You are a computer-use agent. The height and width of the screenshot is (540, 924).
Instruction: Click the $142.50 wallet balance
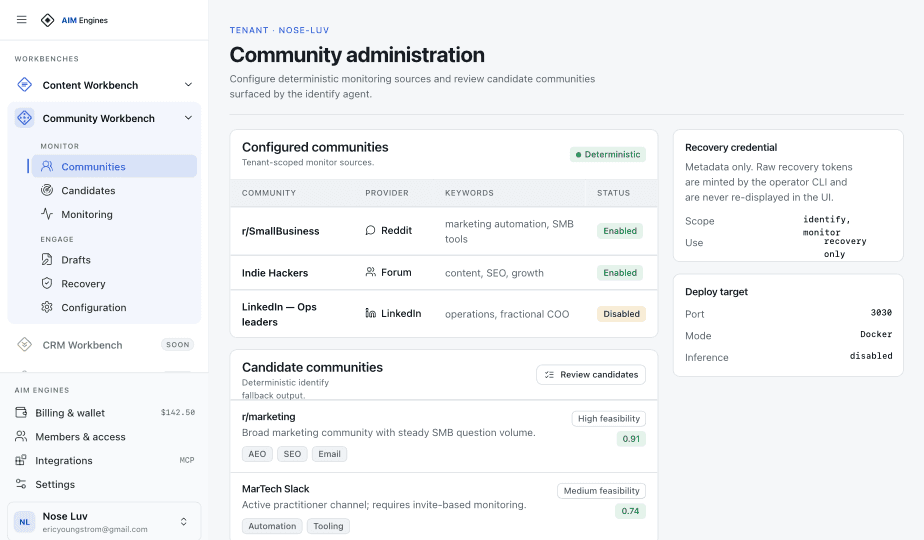(178, 413)
